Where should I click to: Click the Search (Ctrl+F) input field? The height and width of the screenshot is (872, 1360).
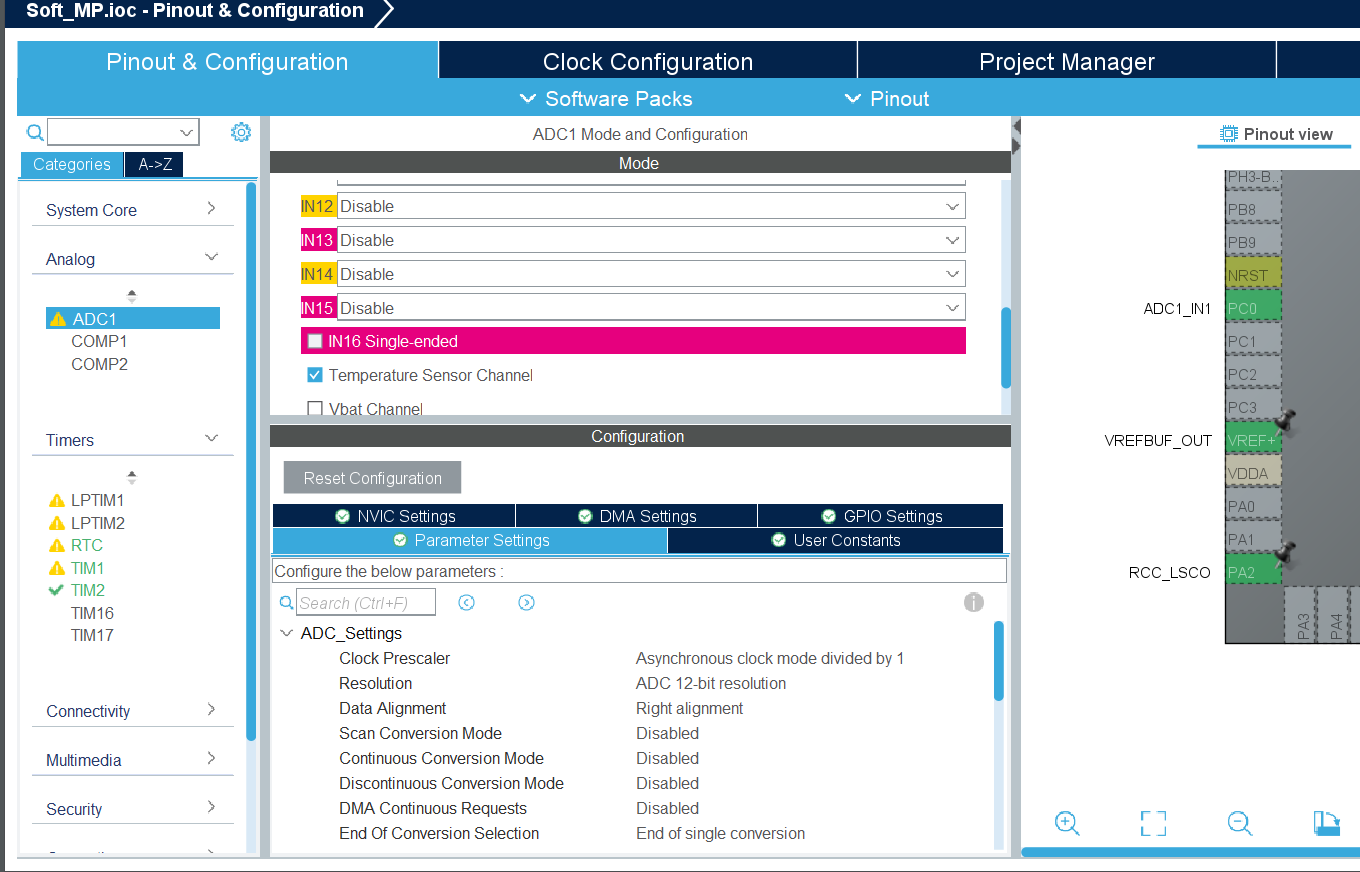pos(365,601)
